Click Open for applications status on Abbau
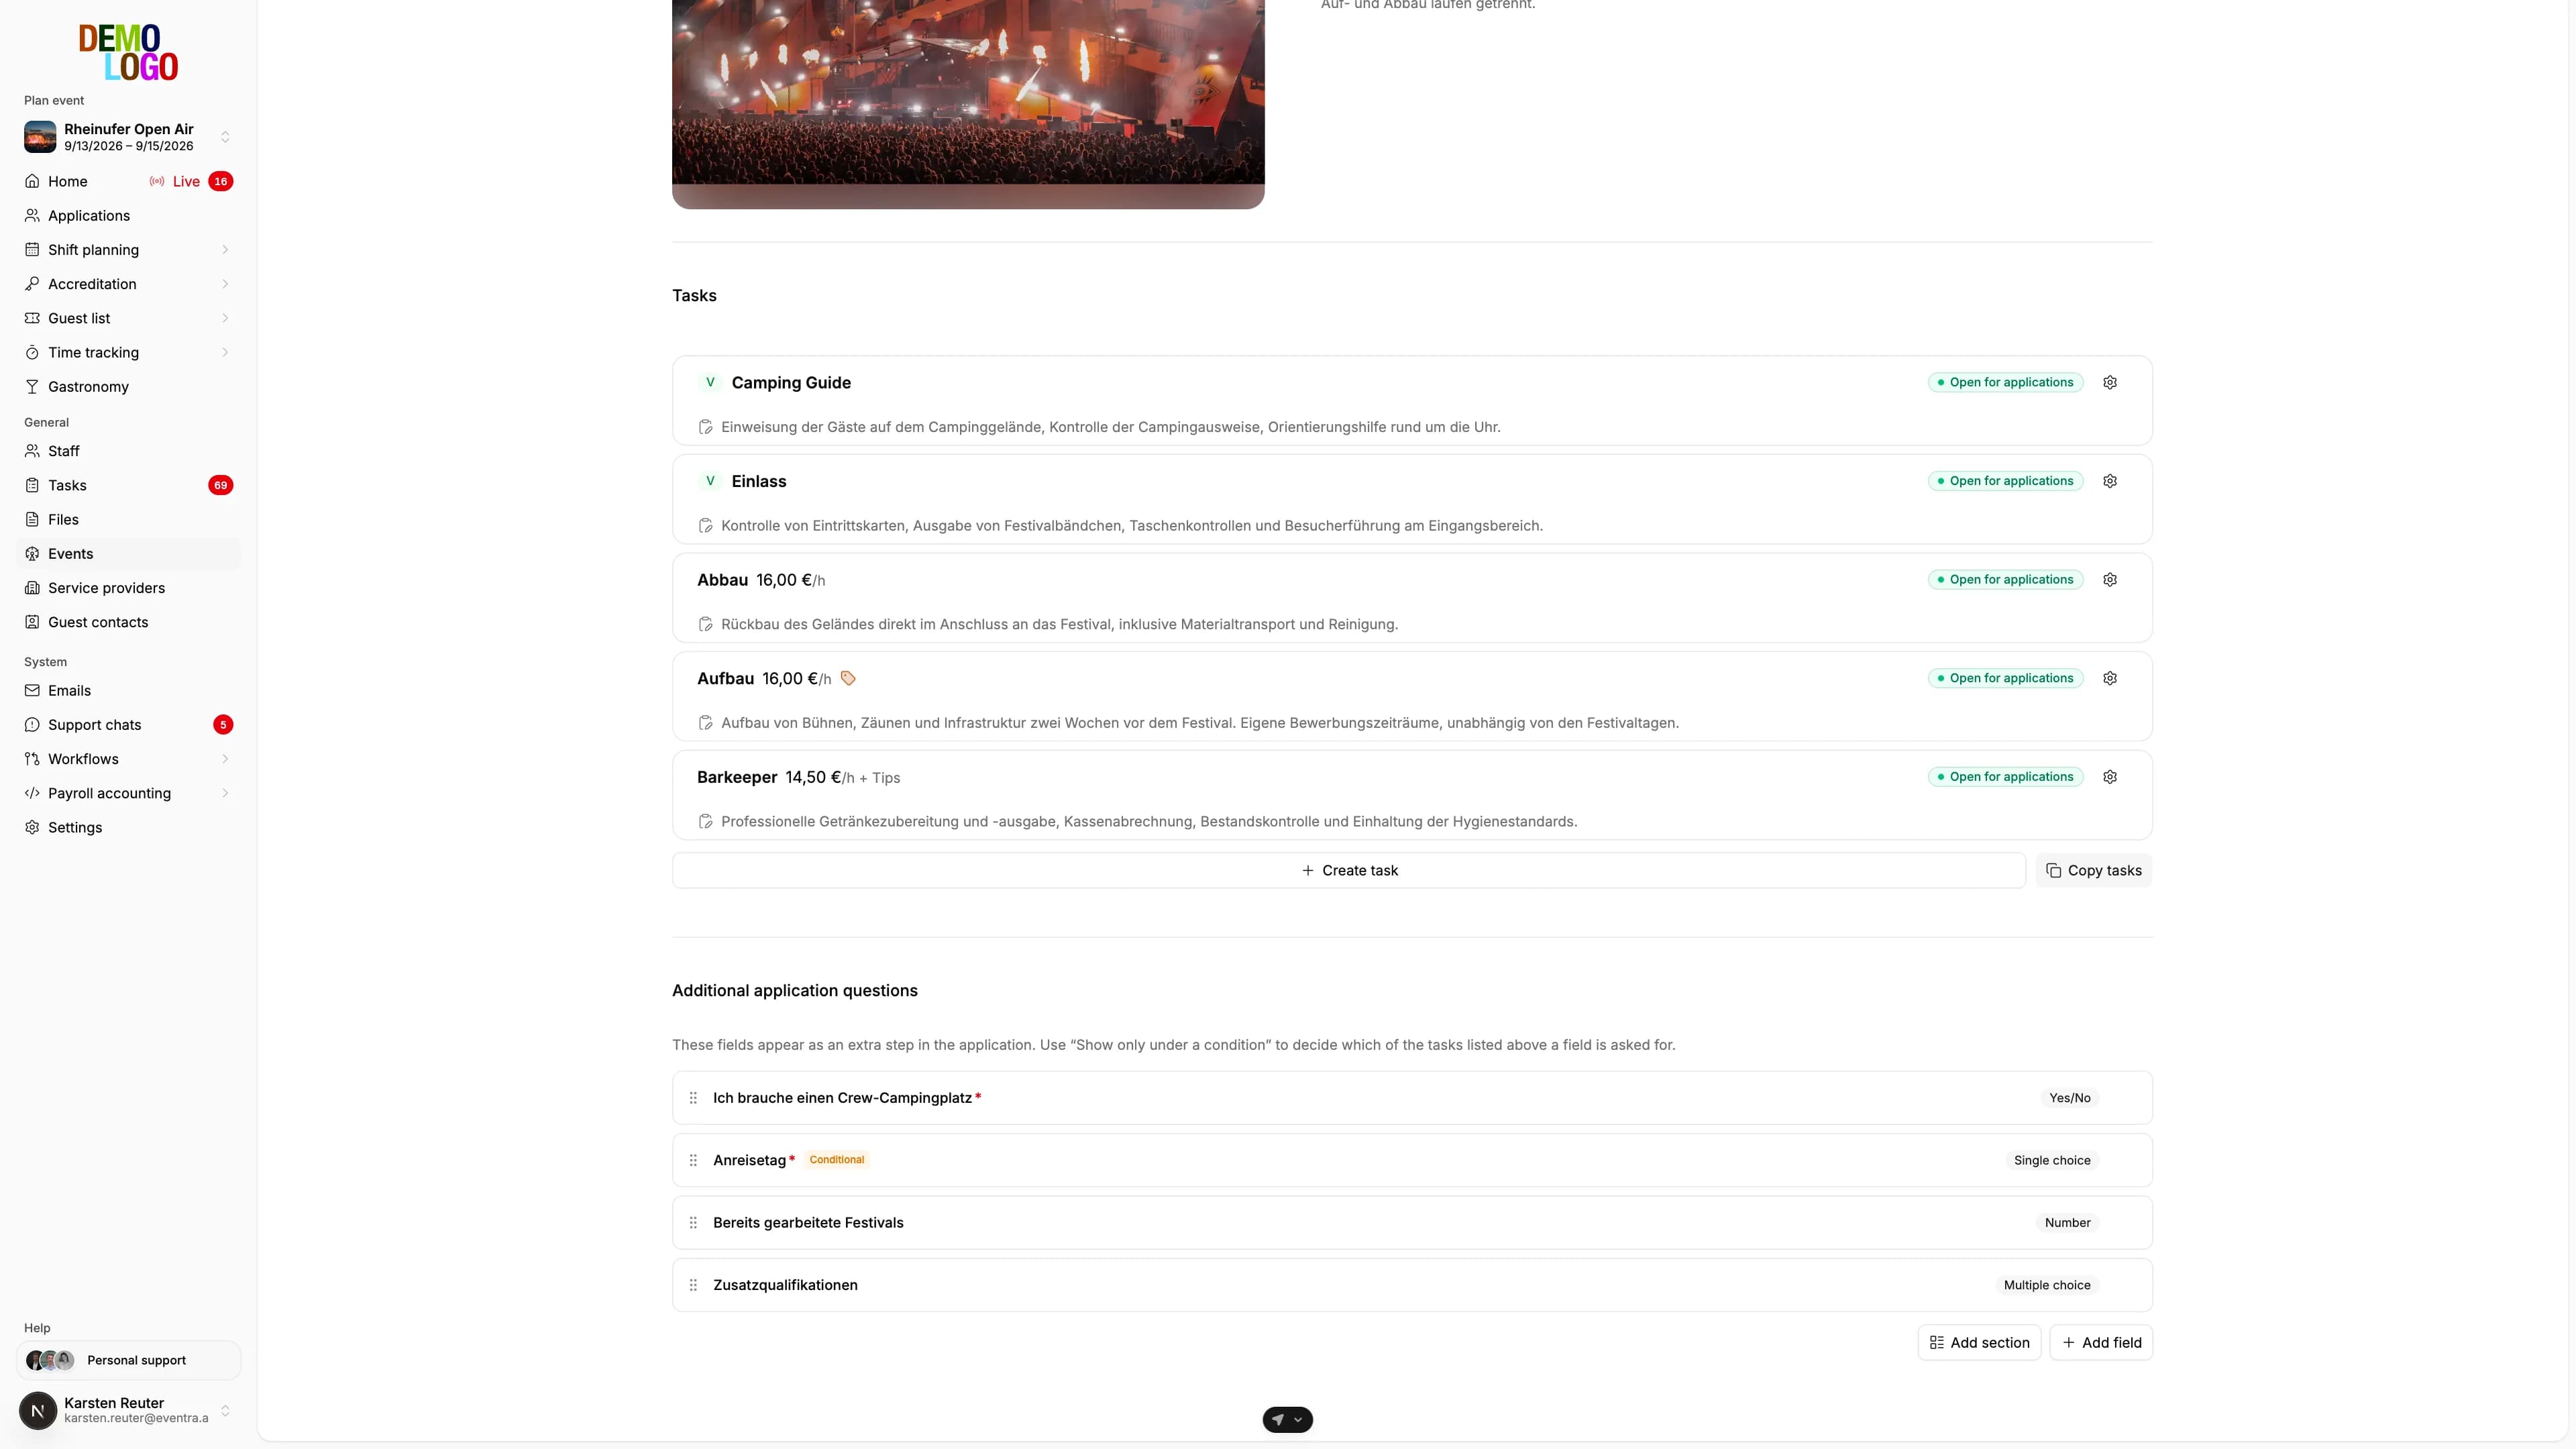 (x=2005, y=580)
